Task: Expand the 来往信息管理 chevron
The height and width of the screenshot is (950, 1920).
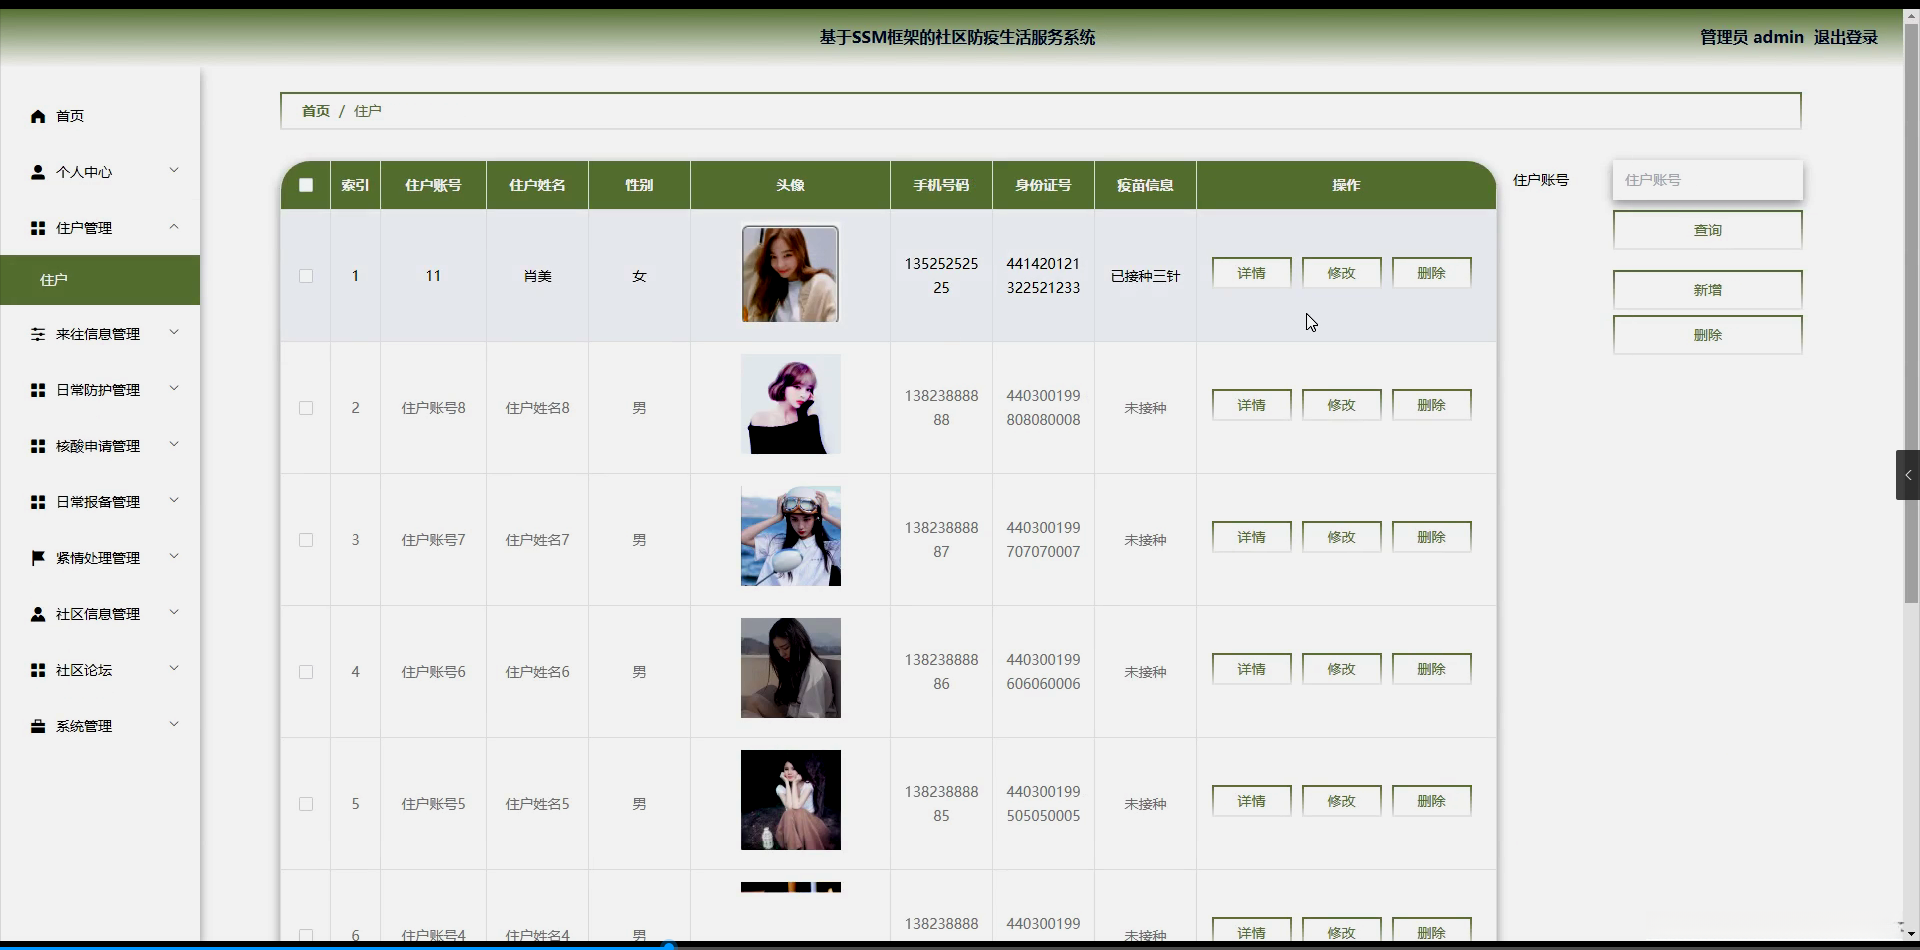Action: (174, 333)
